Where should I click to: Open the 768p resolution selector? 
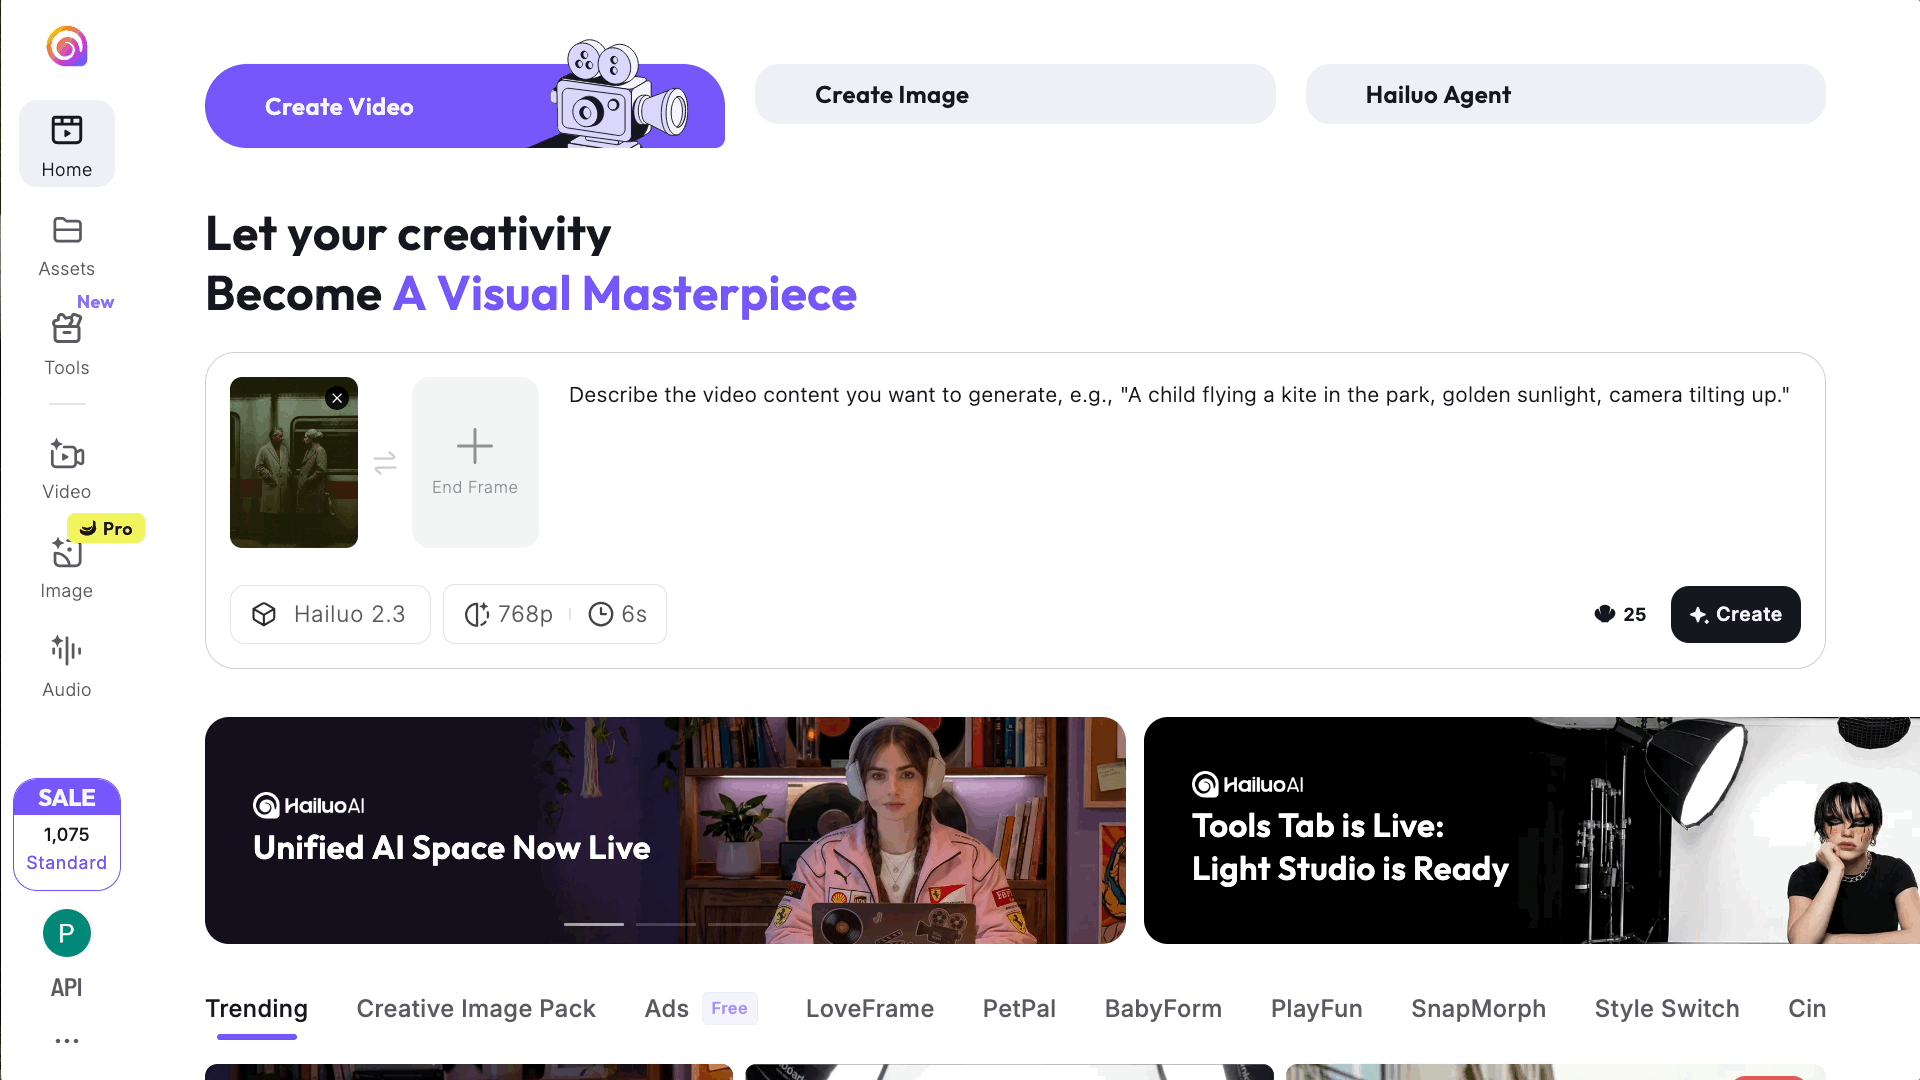(x=511, y=614)
